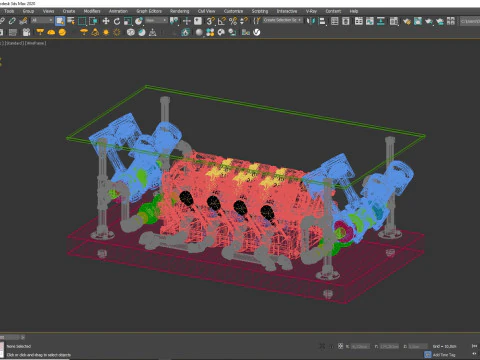Activate the Select and Manipulate tool
Image resolution: width=480 pixels, height=360 pixels.
[x=186, y=21]
